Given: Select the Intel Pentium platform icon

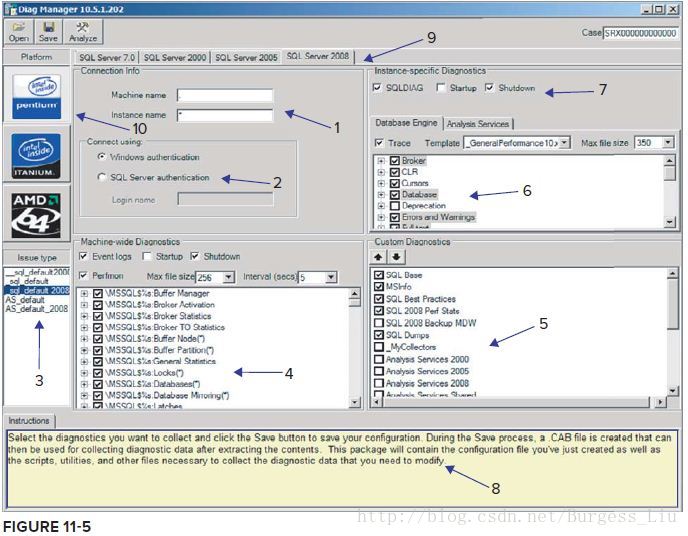Looking at the screenshot, I should (x=36, y=96).
